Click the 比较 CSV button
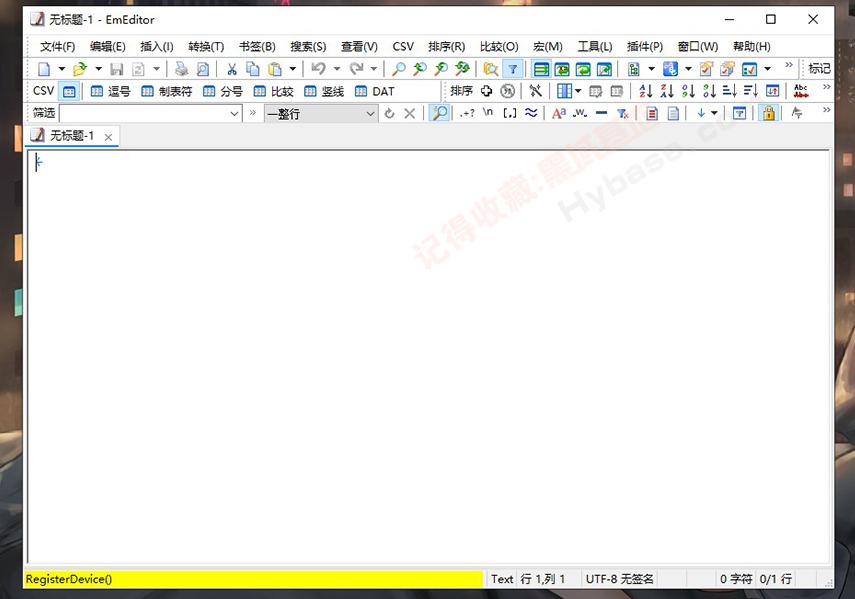The image size is (855, 599). coord(274,92)
